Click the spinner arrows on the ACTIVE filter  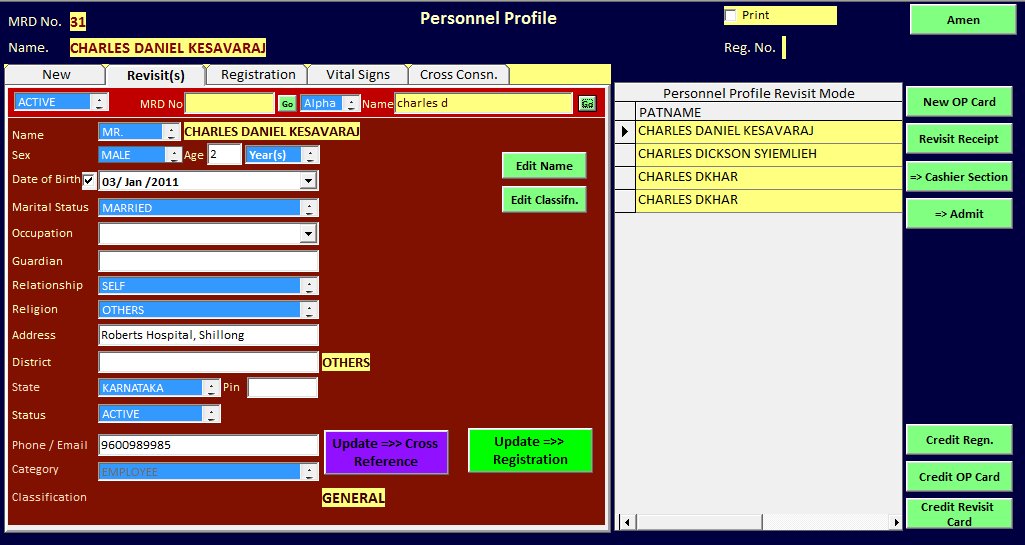tap(99, 102)
